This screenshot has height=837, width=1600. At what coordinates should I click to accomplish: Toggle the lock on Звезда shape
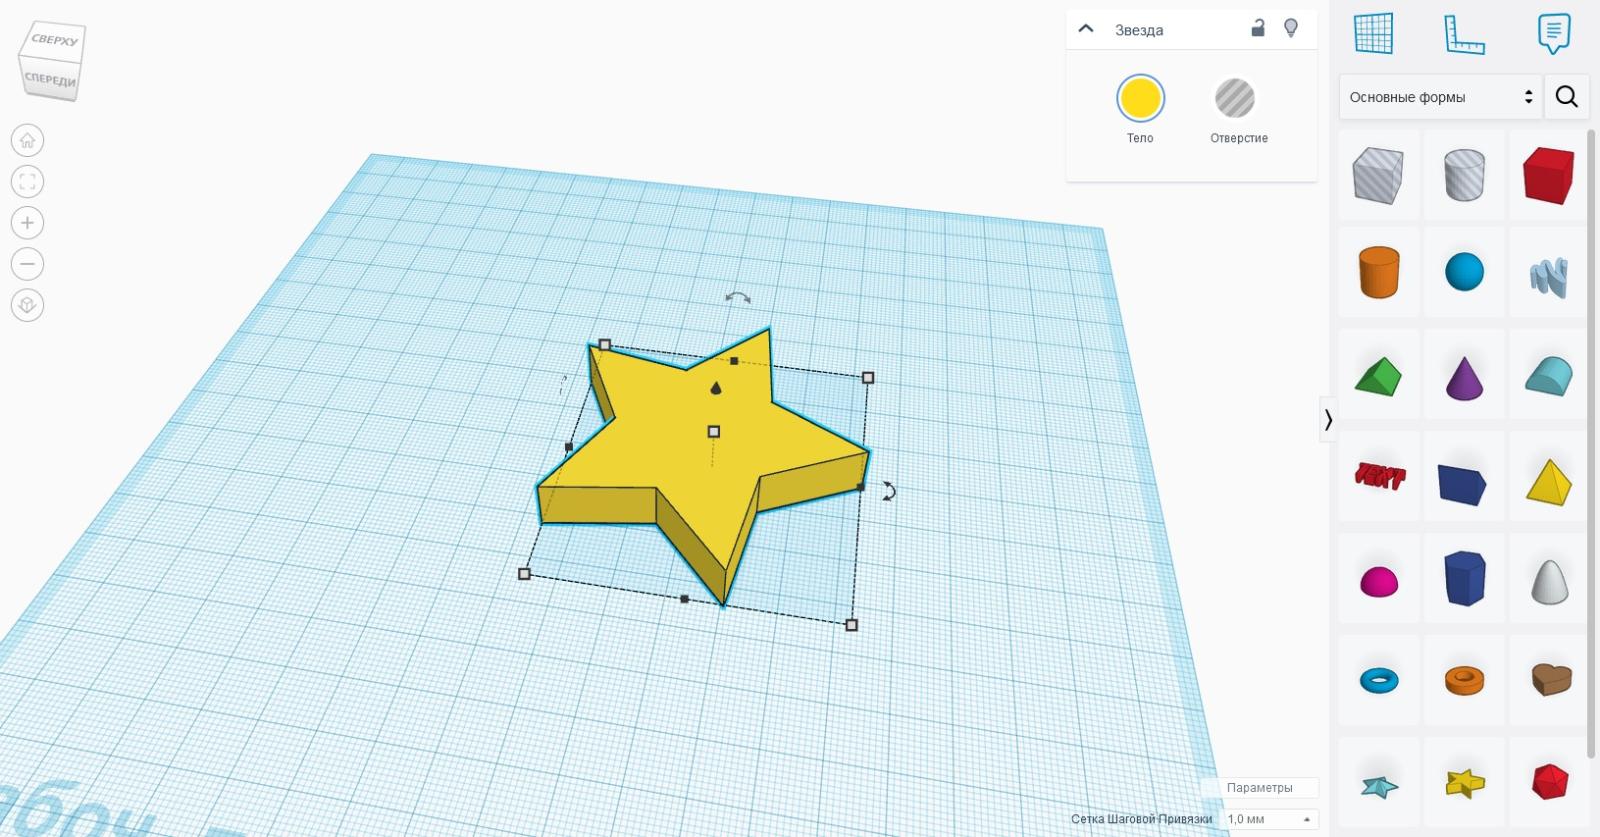[1258, 28]
